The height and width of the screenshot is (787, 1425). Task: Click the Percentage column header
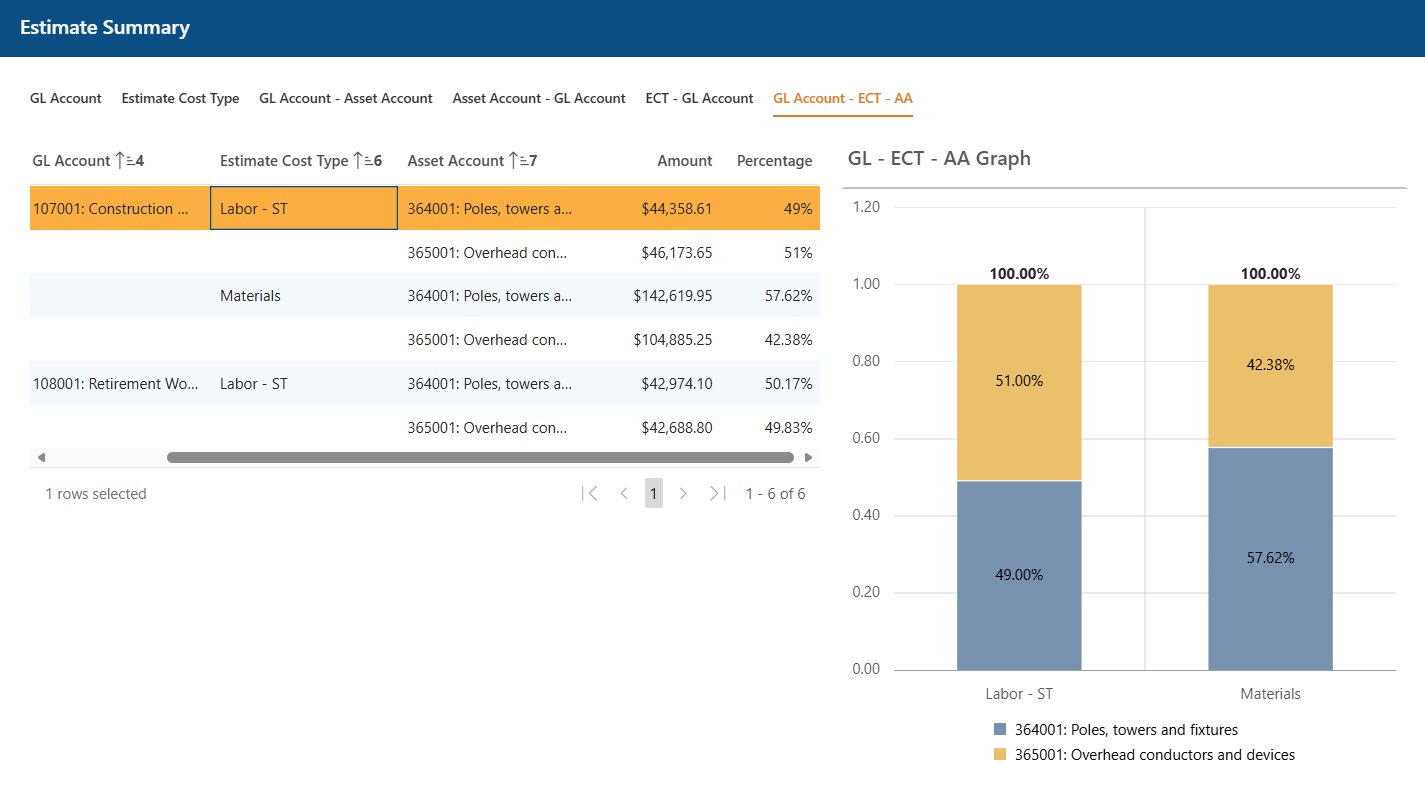(x=775, y=160)
